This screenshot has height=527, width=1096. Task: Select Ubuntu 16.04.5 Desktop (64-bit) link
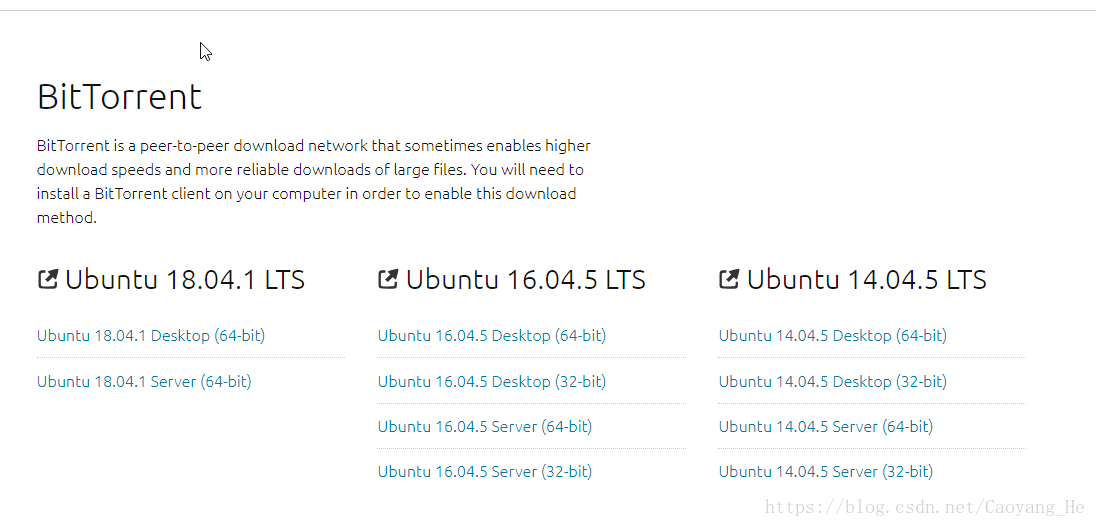[492, 335]
